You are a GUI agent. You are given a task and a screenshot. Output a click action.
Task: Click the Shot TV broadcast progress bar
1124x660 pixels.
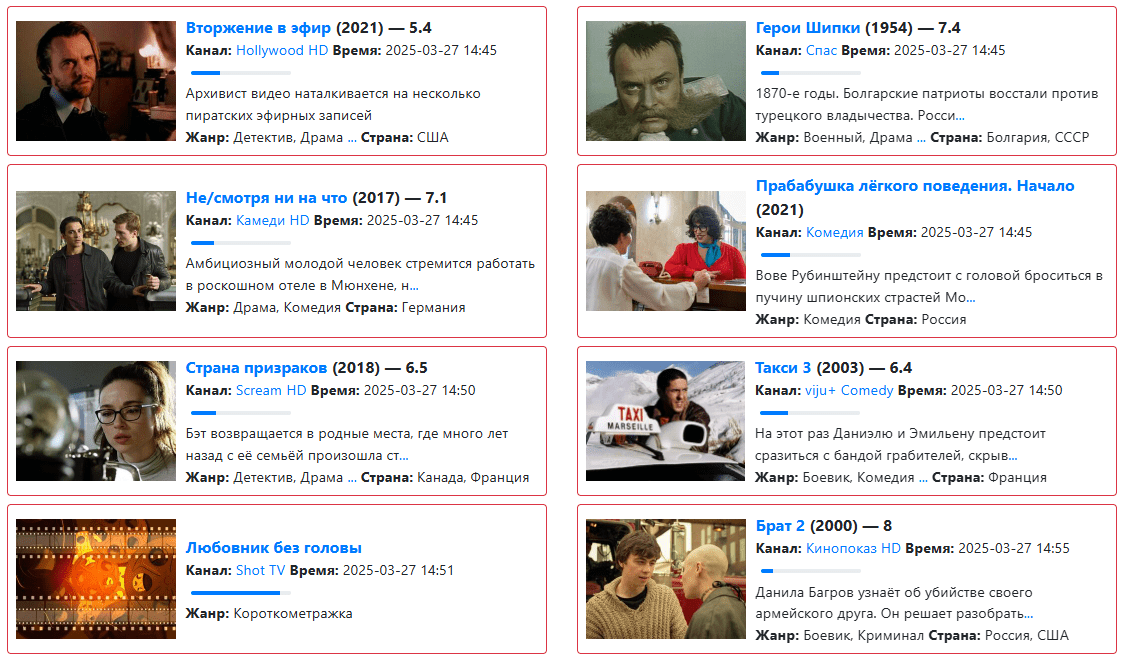[241, 593]
